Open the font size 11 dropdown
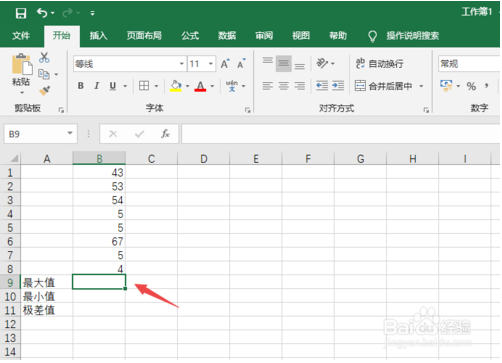 coord(210,63)
